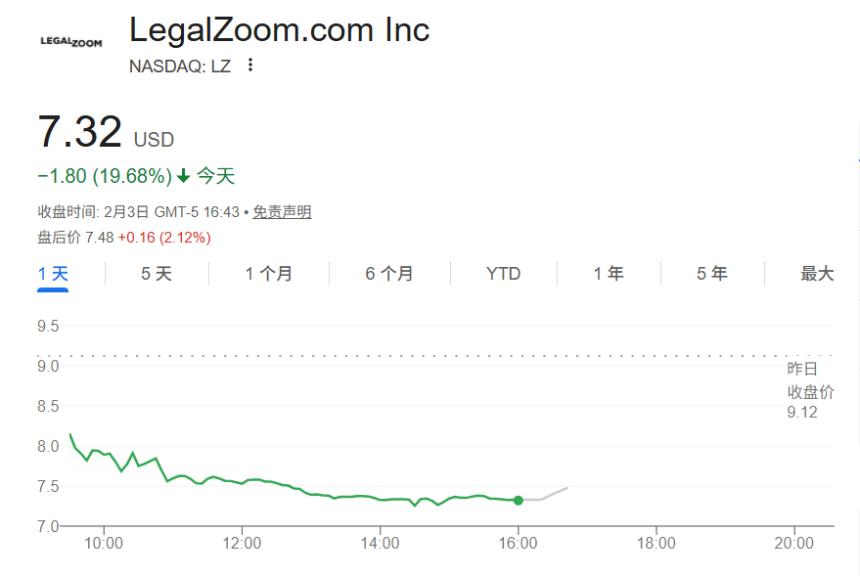Click the dotted 昨日收盘价 9.12 reference line
The image size is (860, 576).
click(x=400, y=357)
